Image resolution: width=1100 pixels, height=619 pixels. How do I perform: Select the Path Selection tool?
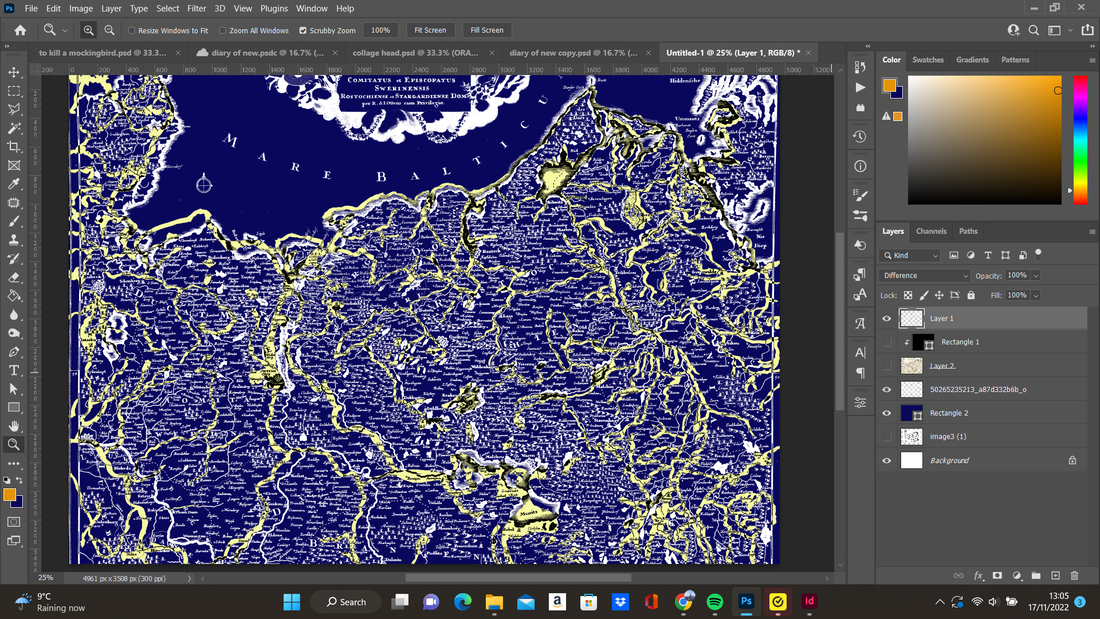14,389
